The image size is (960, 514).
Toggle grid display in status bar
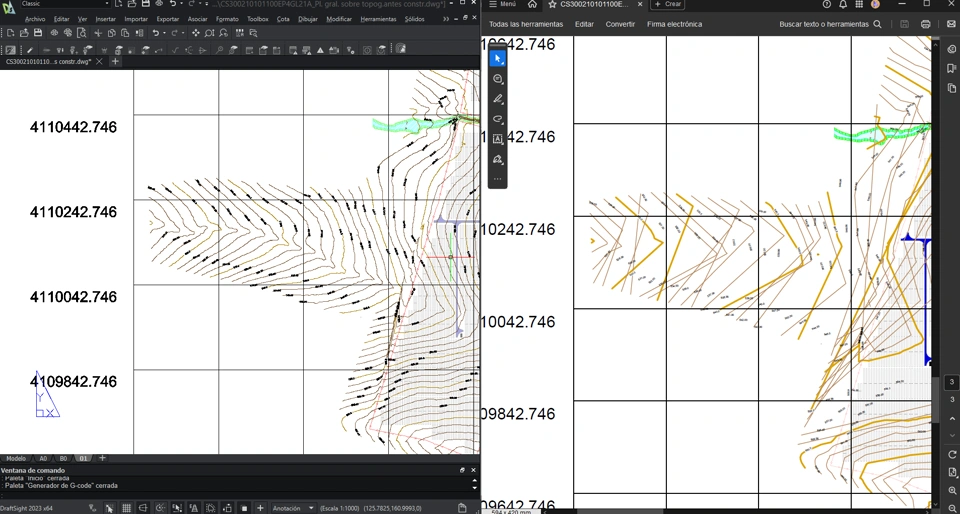126,508
